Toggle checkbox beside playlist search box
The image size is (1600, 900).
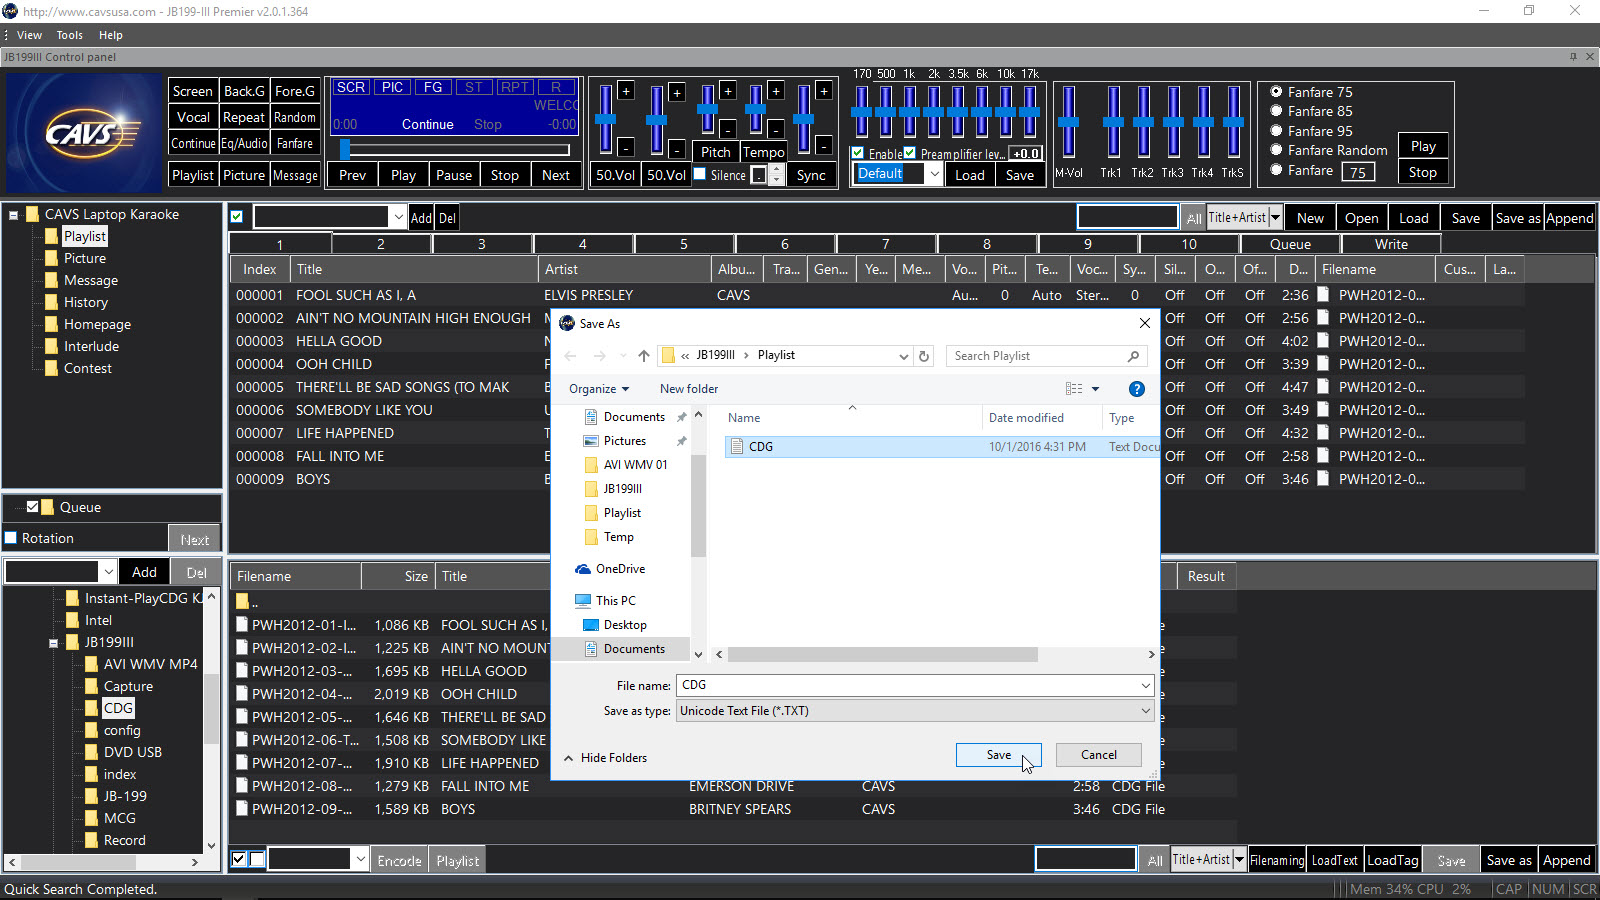237,217
